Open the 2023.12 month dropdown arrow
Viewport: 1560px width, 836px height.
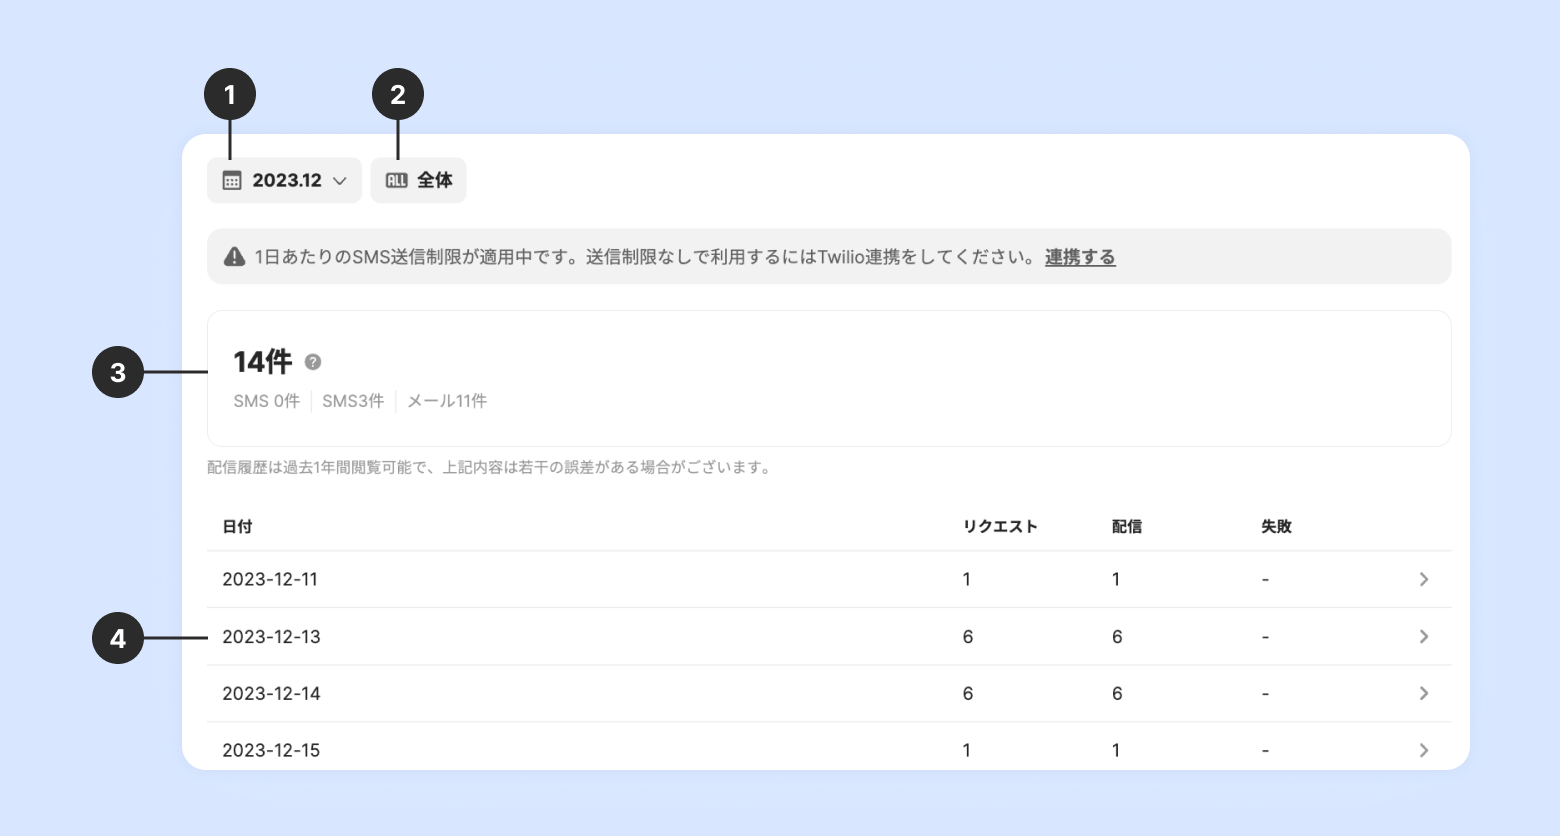tap(340, 181)
